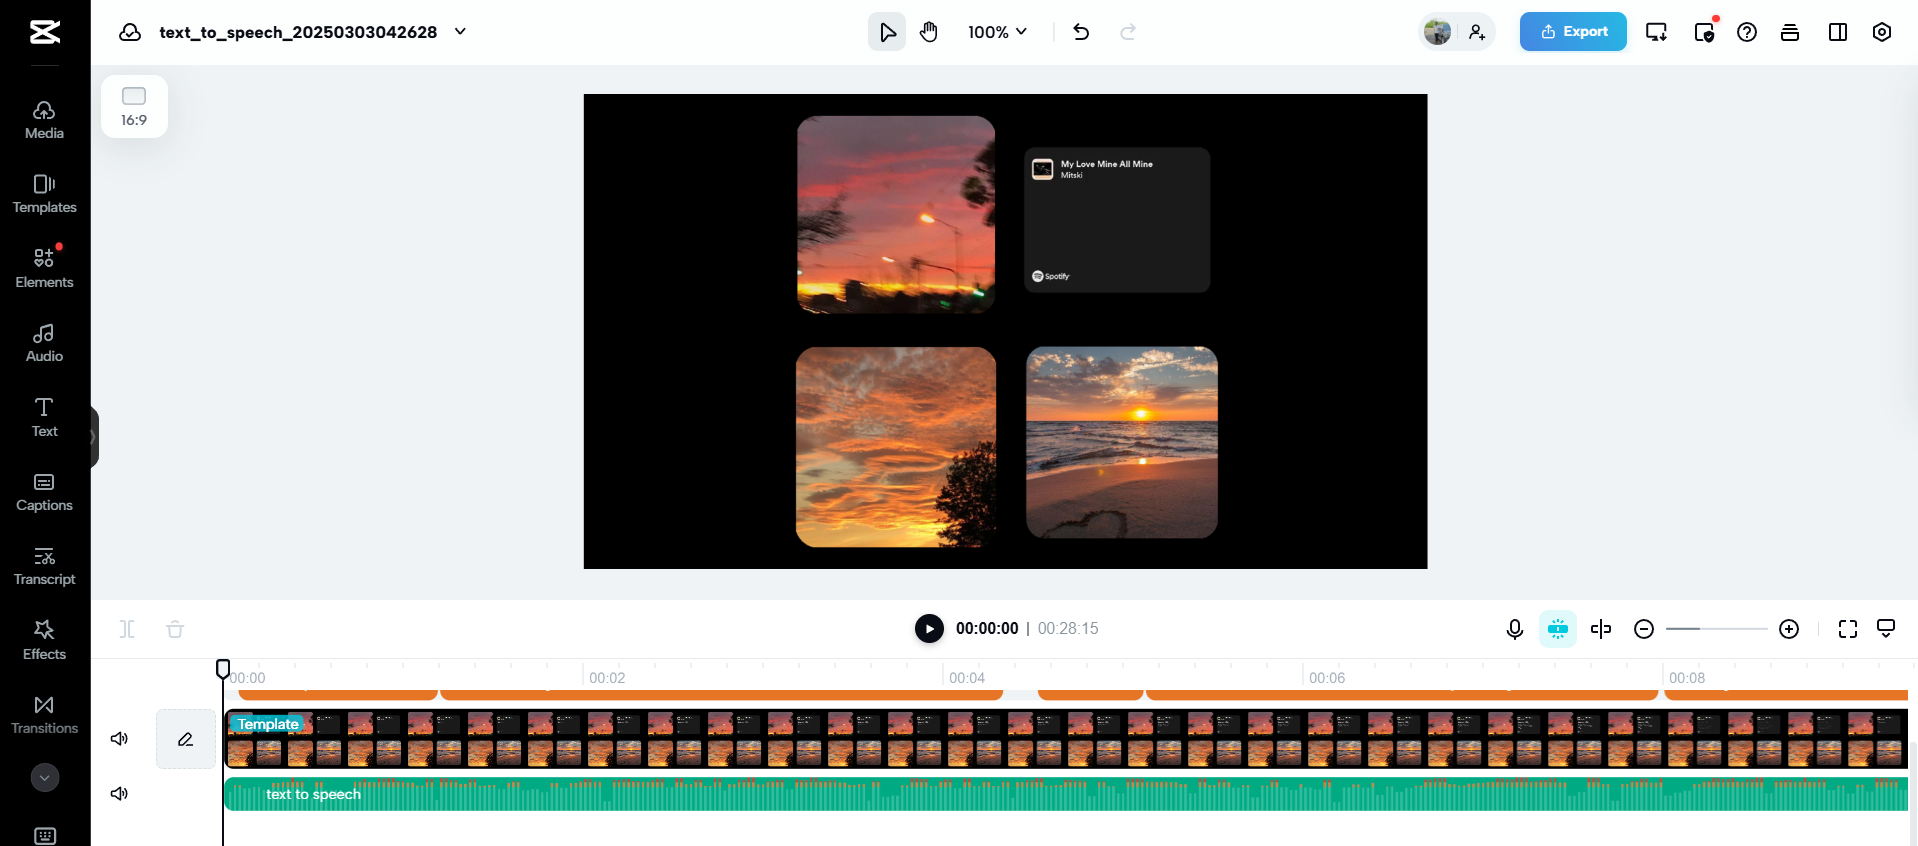Open the Audio panel

pyautogui.click(x=44, y=343)
